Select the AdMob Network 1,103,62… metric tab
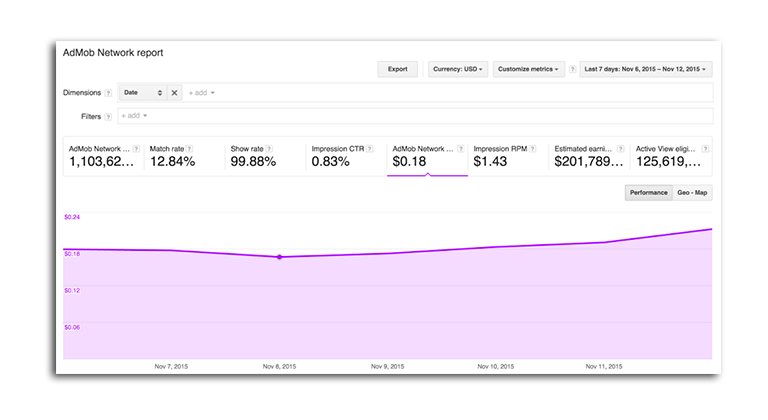This screenshot has width=768, height=420. [x=104, y=157]
